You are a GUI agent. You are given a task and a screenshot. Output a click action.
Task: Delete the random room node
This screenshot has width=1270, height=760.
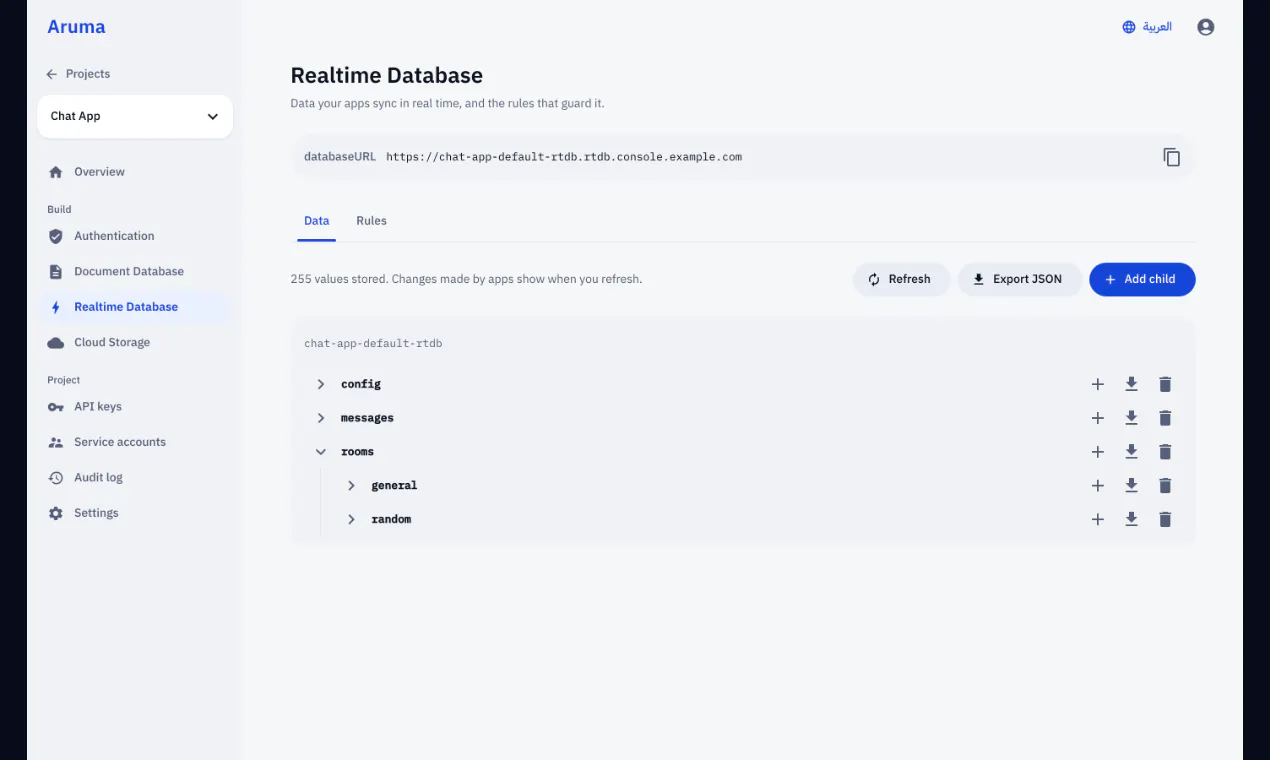coord(1165,519)
